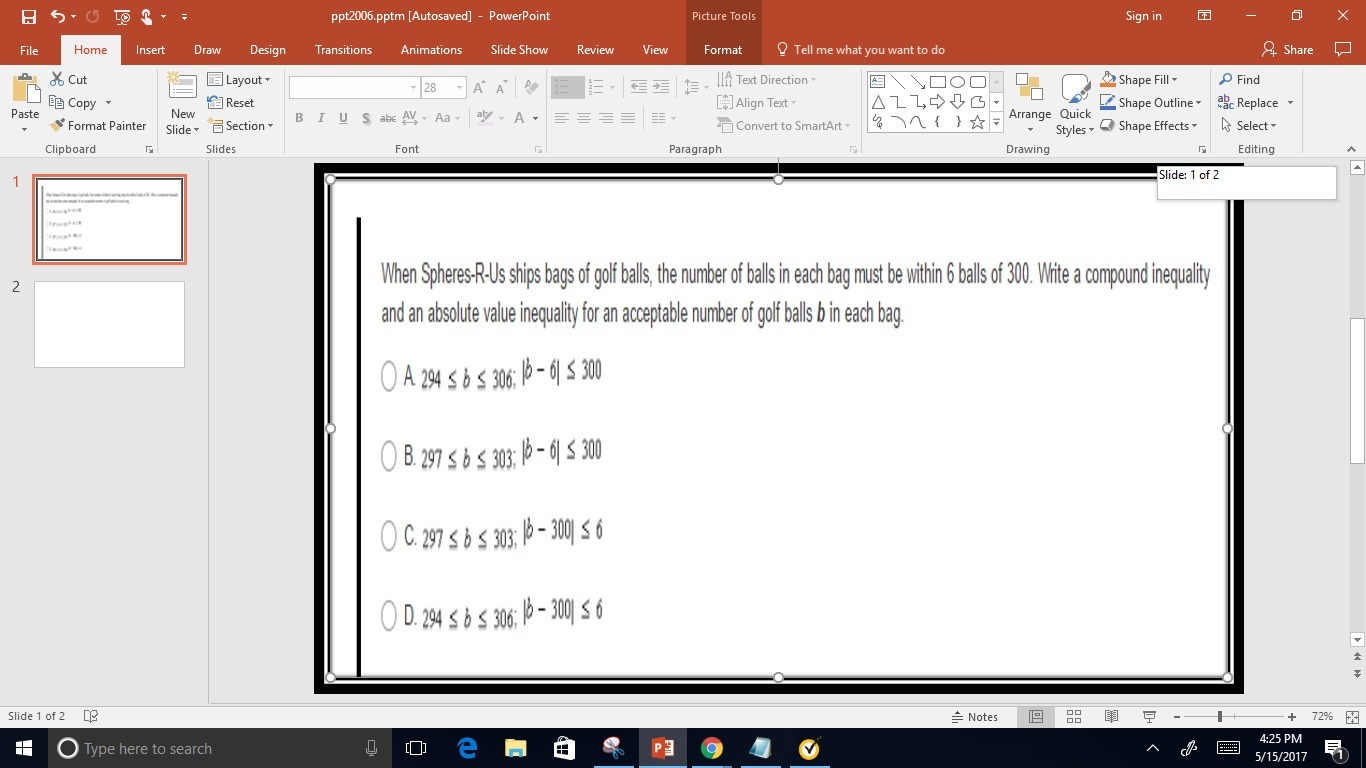Cut the selected picture
Viewport: 1366px width, 768px height.
pyautogui.click(x=68, y=80)
